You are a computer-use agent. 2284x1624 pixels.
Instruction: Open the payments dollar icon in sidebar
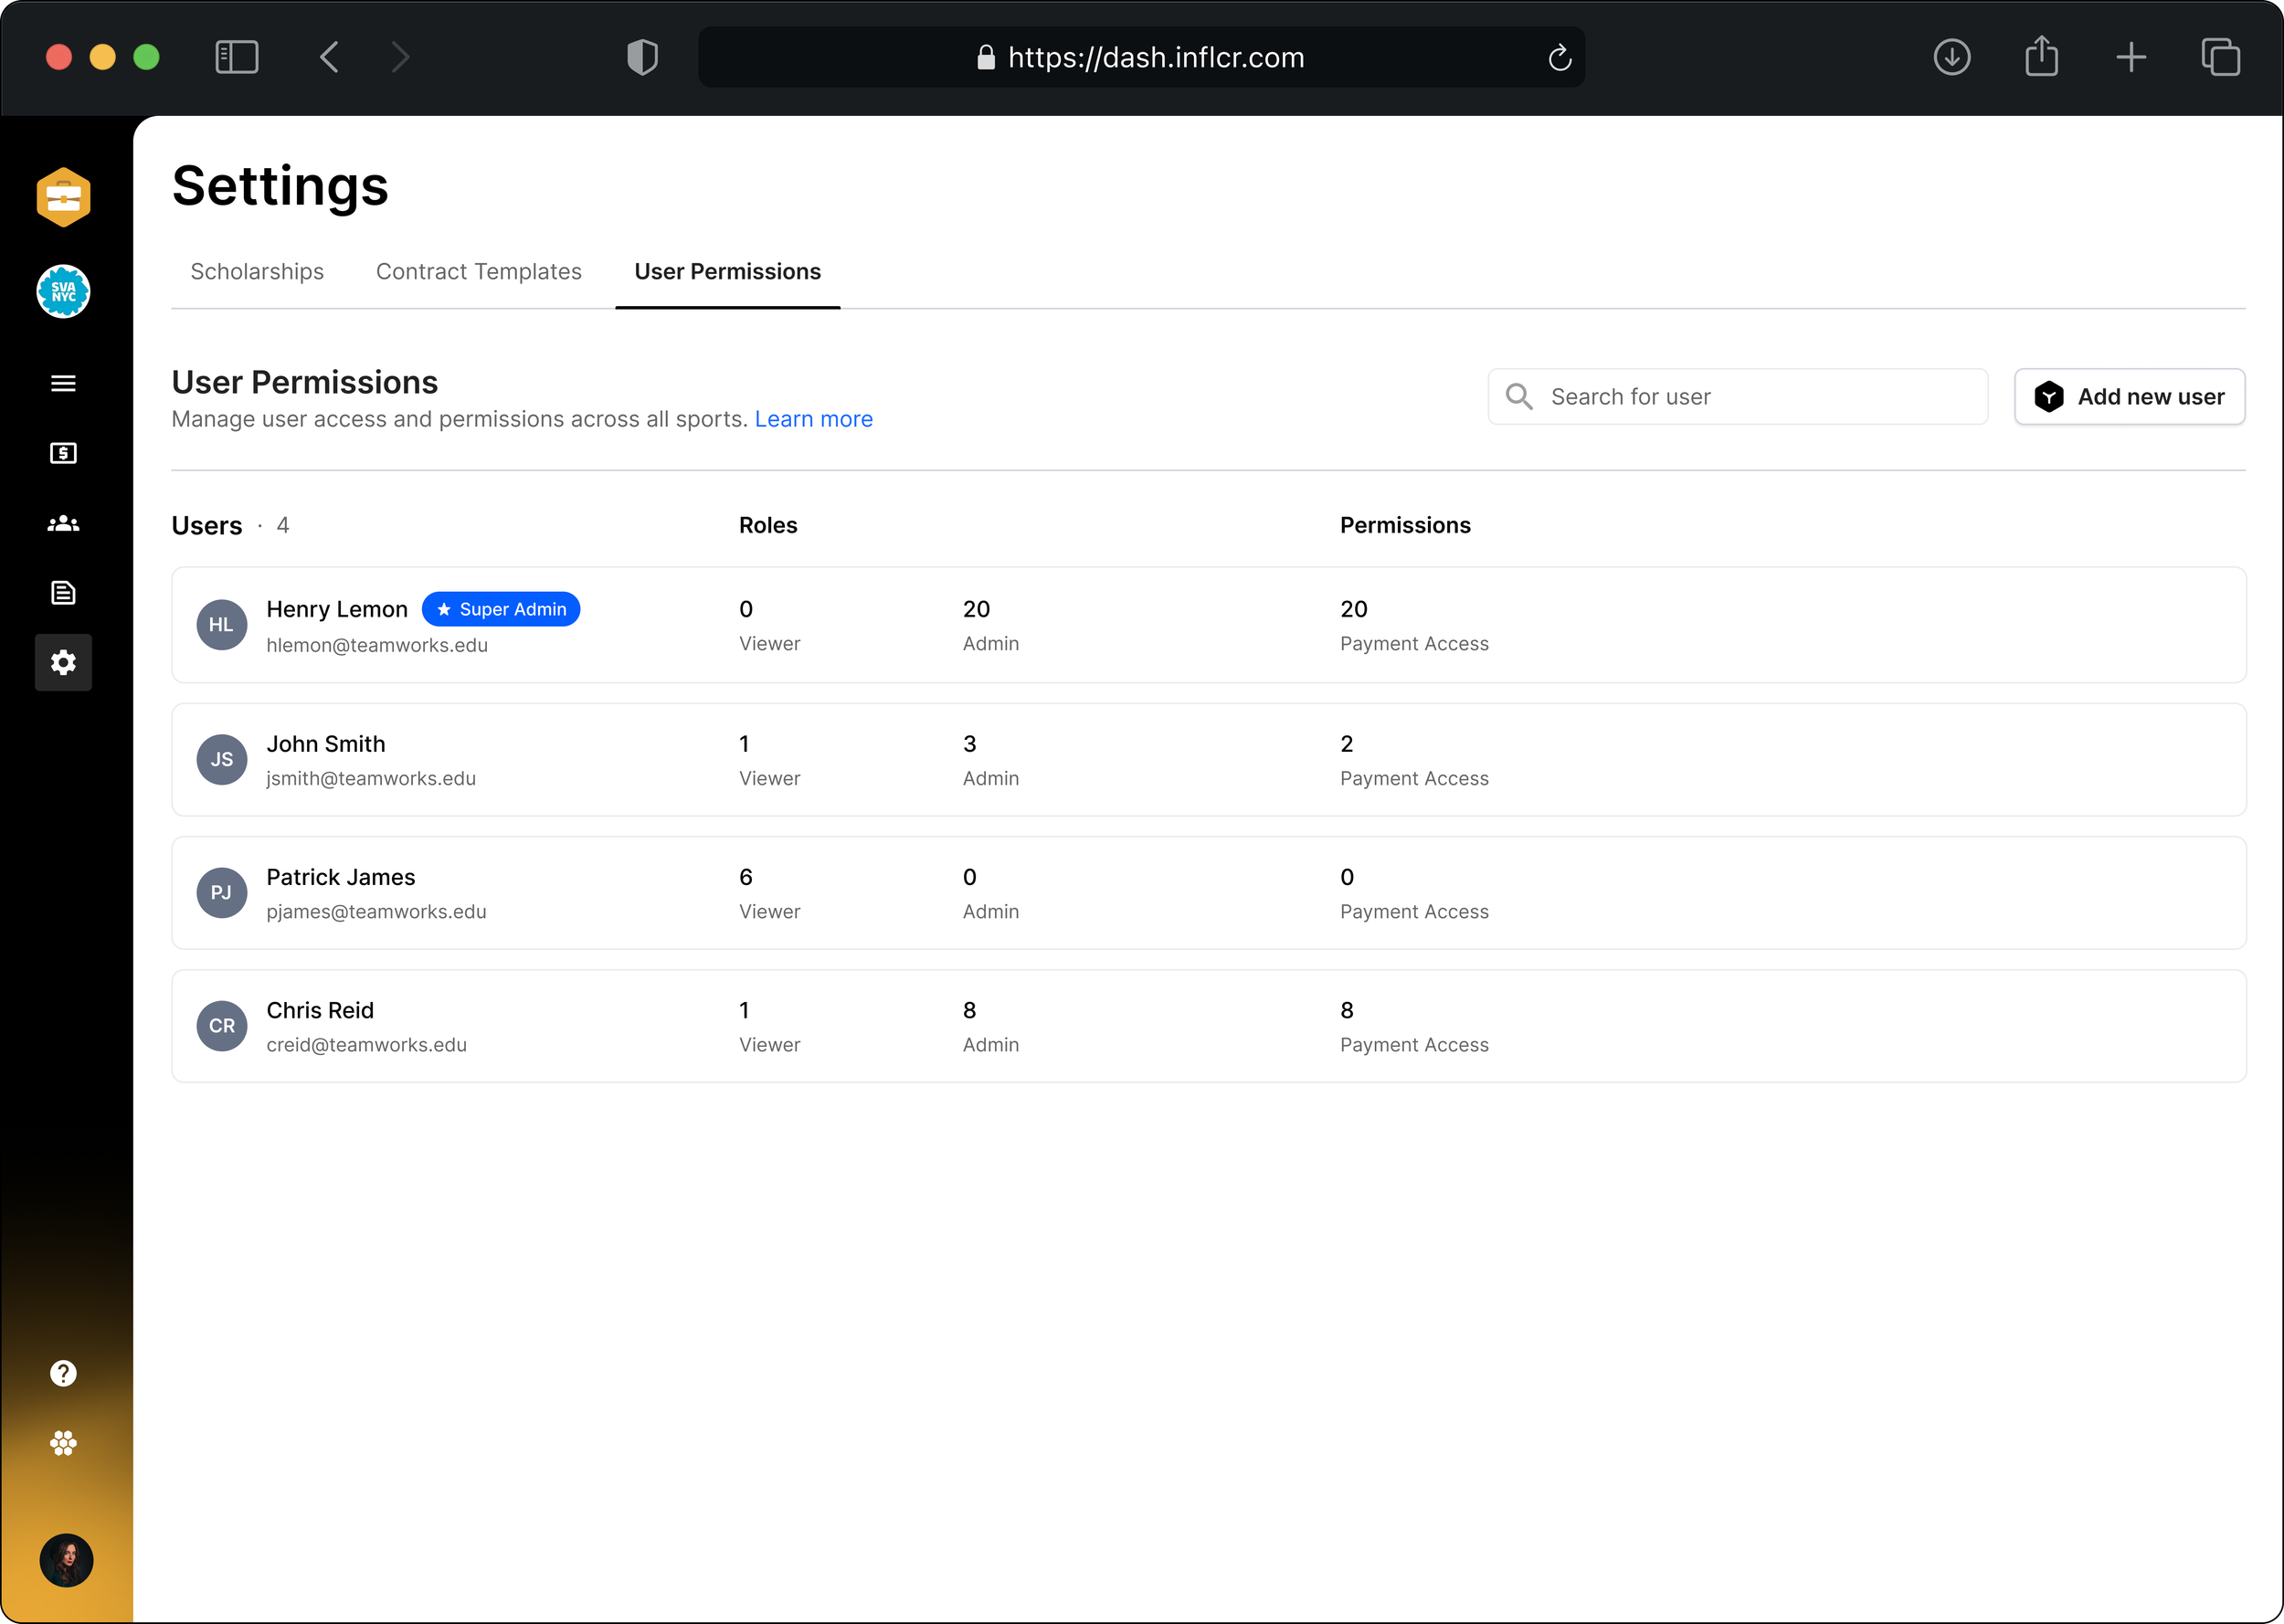pyautogui.click(x=63, y=454)
